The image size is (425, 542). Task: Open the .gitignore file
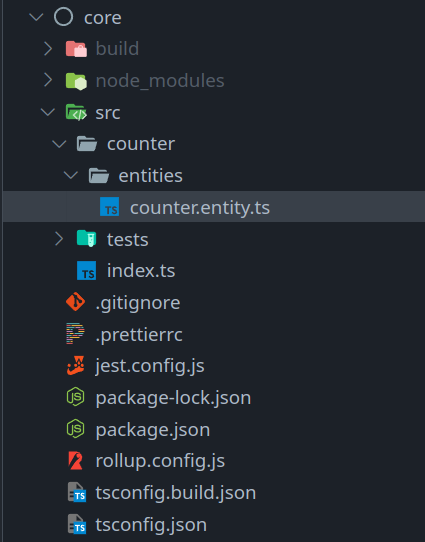point(138,303)
